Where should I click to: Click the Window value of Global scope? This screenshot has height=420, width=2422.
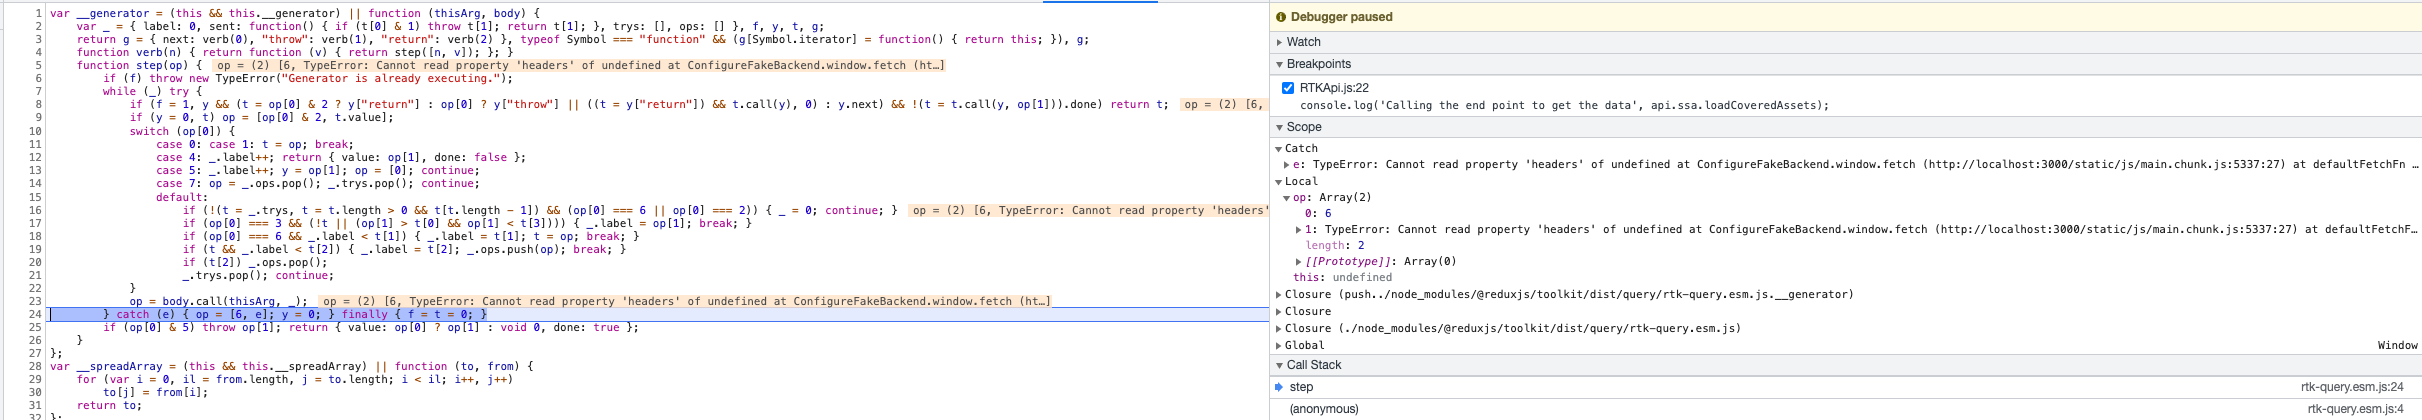(x=2397, y=345)
